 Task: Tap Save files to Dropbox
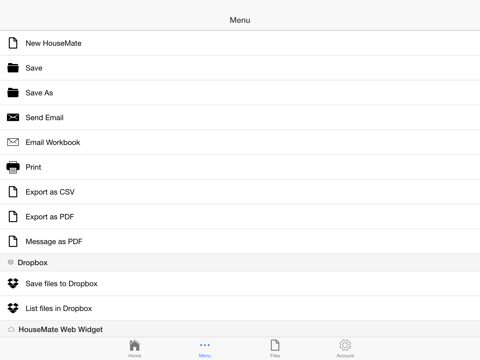(240, 283)
